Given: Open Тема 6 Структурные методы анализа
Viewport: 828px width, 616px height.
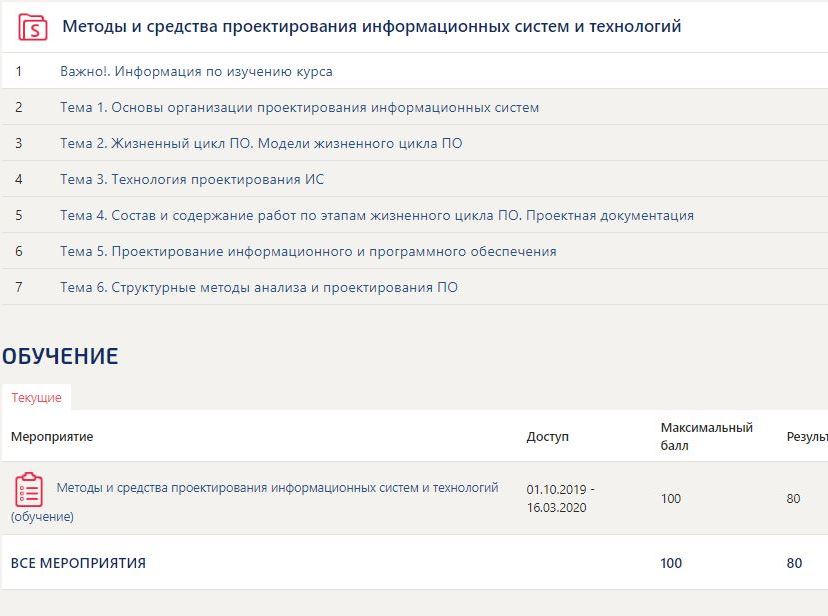Looking at the screenshot, I should tap(259, 288).
